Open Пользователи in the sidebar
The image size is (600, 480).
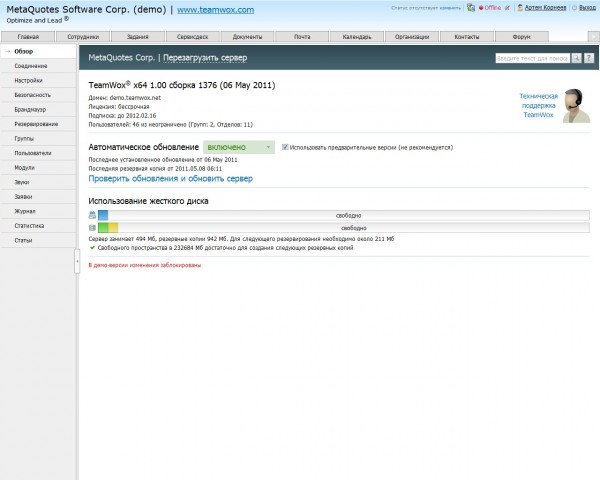tap(38, 153)
